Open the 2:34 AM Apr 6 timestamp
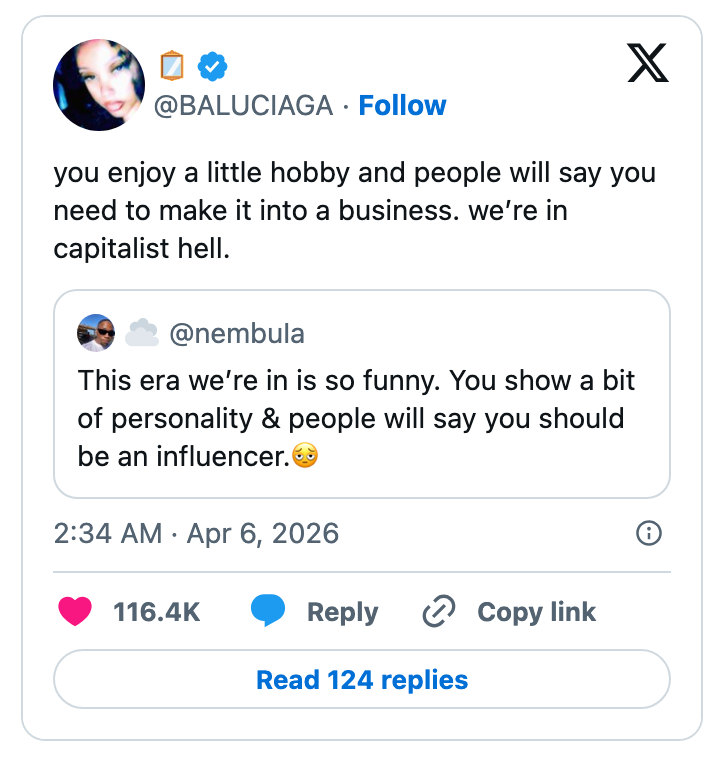Image resolution: width=726 pixels, height=762 pixels. coord(196,533)
